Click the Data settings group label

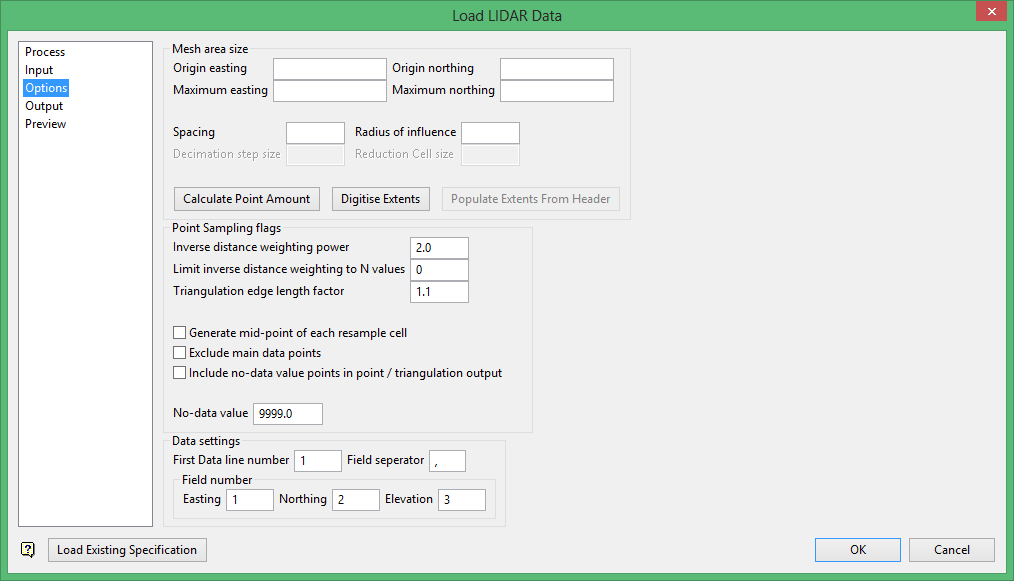click(x=206, y=441)
